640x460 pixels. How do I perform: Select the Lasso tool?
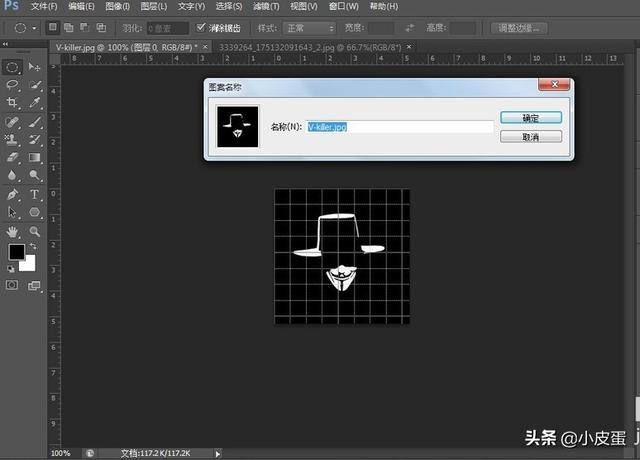12,85
